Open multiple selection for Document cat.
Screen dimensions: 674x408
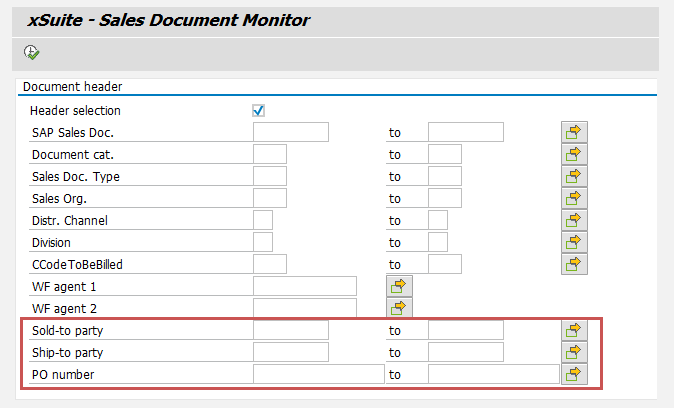573,154
